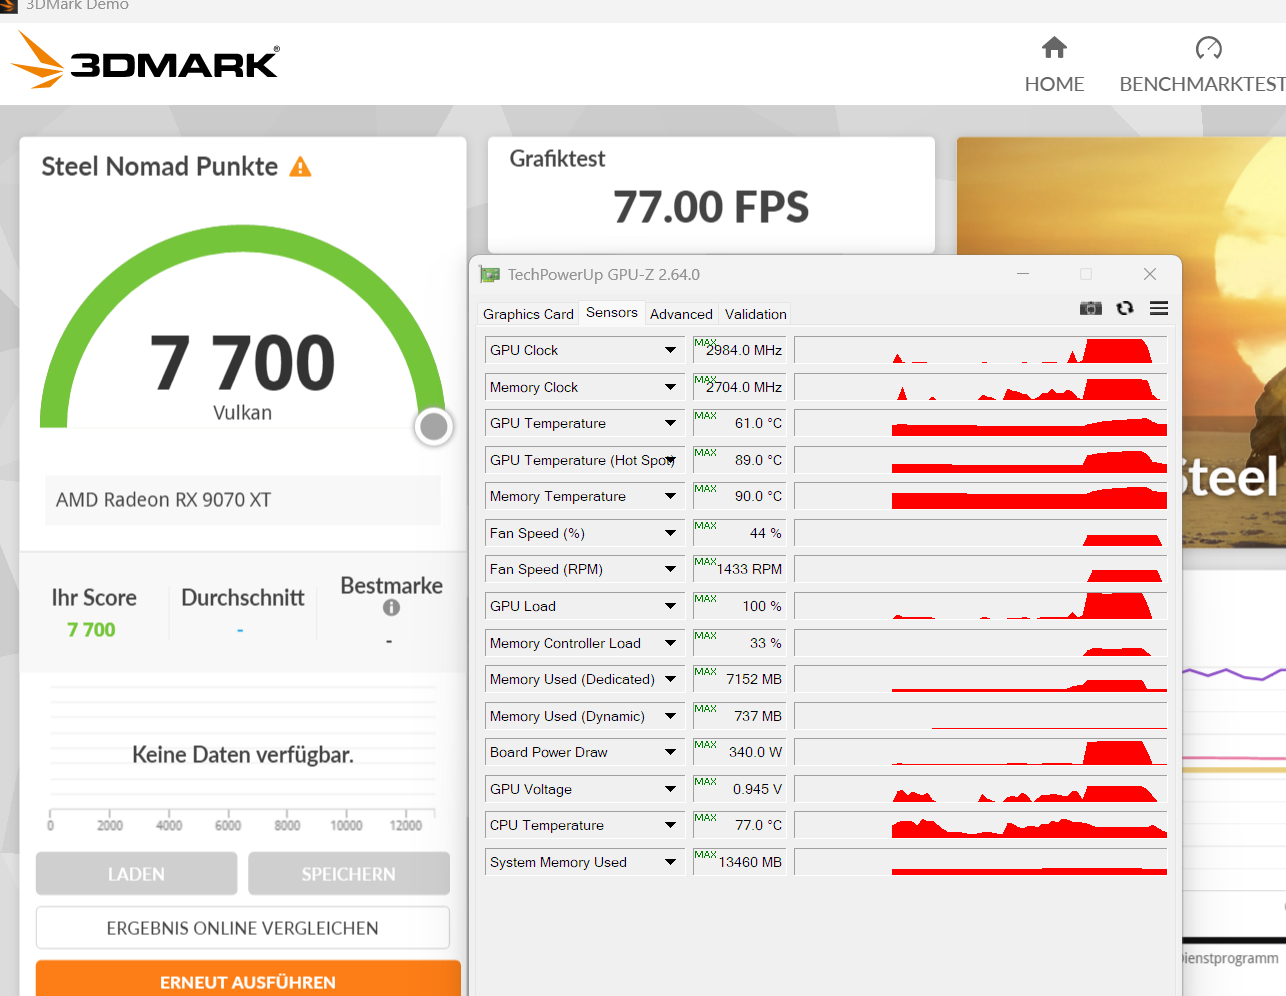1286x996 pixels.
Task: Open the Memory Controller Load dropdown
Action: point(670,643)
